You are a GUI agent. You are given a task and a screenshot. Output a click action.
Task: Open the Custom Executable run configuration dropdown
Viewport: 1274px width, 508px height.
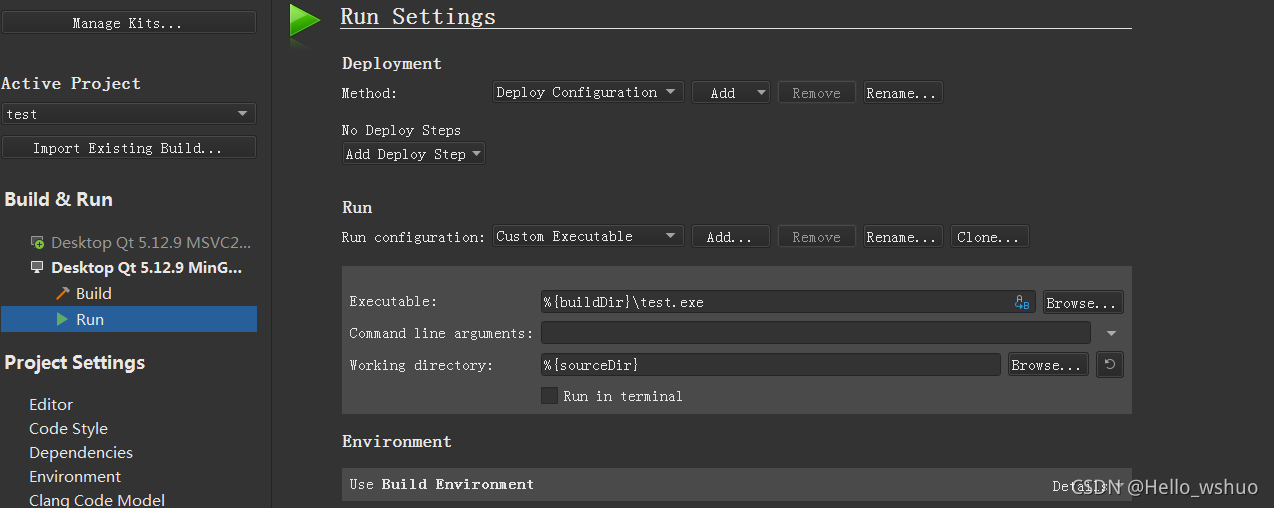point(588,236)
